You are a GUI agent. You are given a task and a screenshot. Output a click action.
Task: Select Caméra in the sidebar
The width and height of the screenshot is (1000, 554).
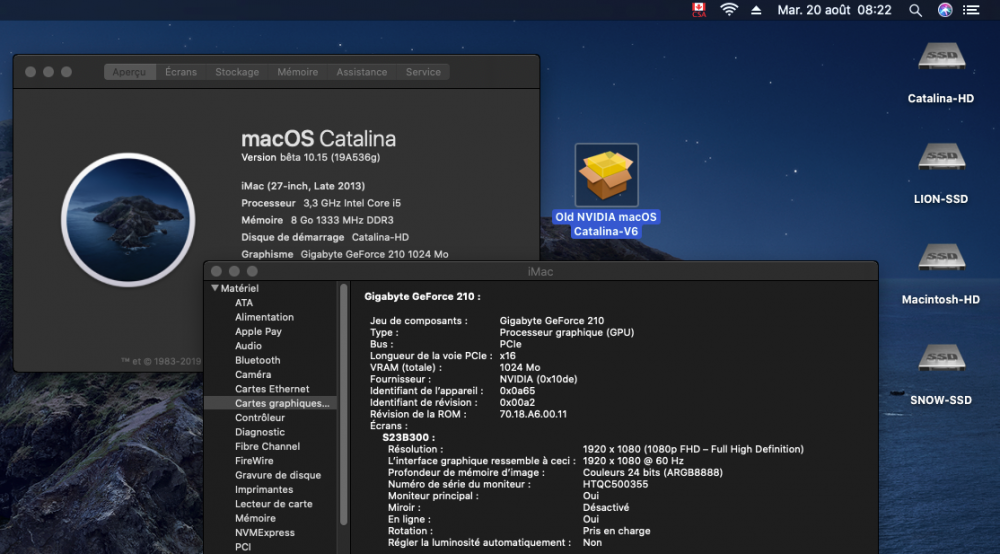pos(253,374)
